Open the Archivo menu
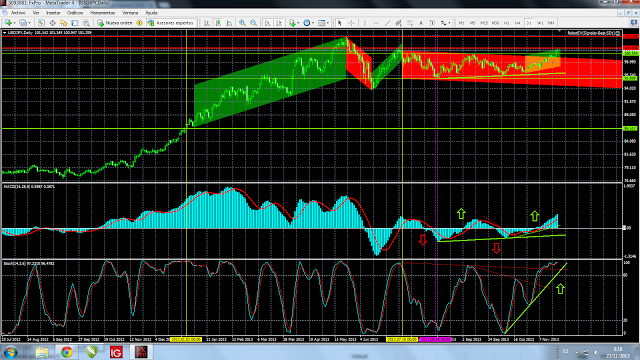Screen dimensions: 640x360 (x=18, y=13)
